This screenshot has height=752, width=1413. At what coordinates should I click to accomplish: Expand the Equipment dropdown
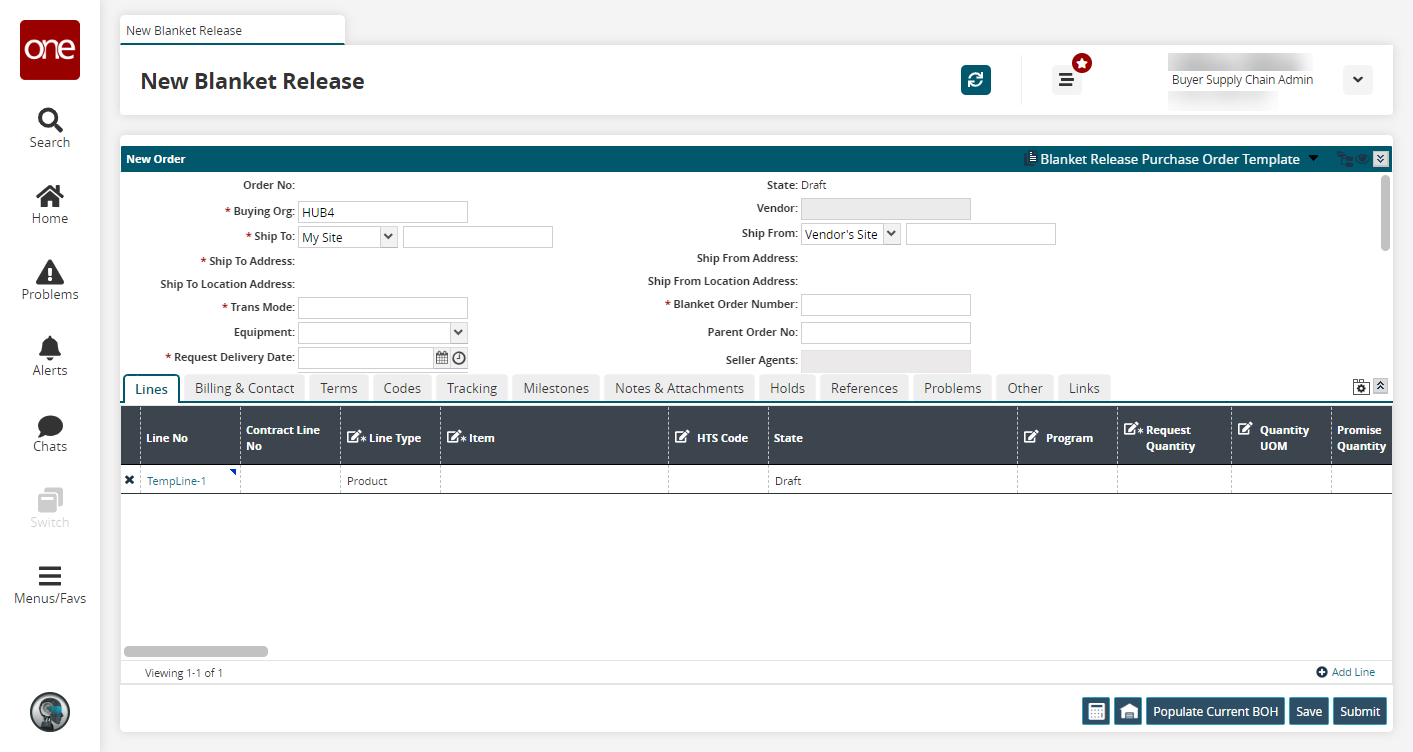coord(458,332)
